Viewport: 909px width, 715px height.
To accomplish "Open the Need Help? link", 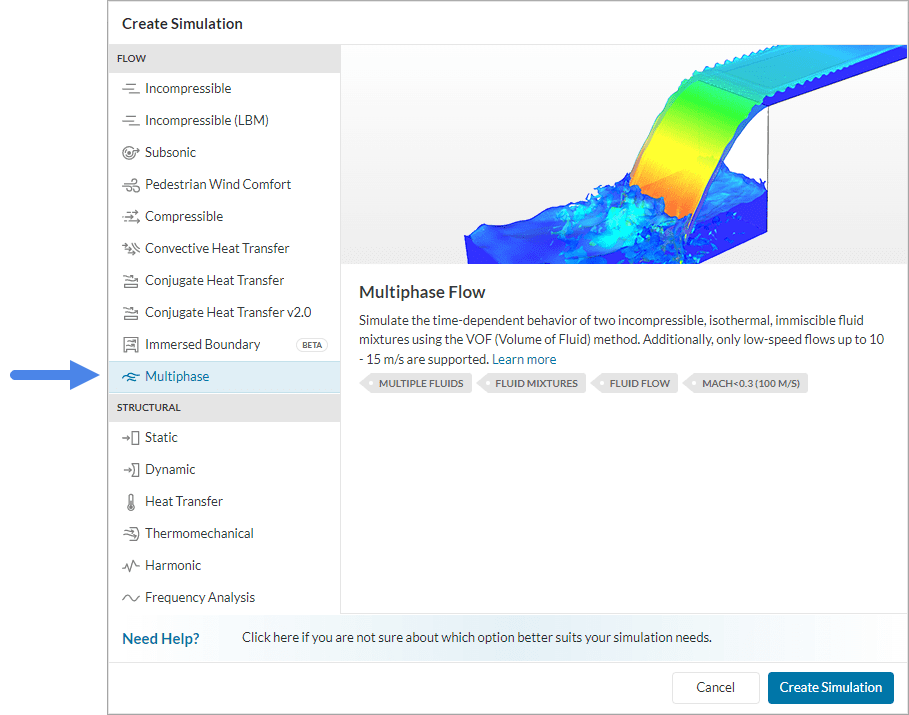I will pos(161,638).
